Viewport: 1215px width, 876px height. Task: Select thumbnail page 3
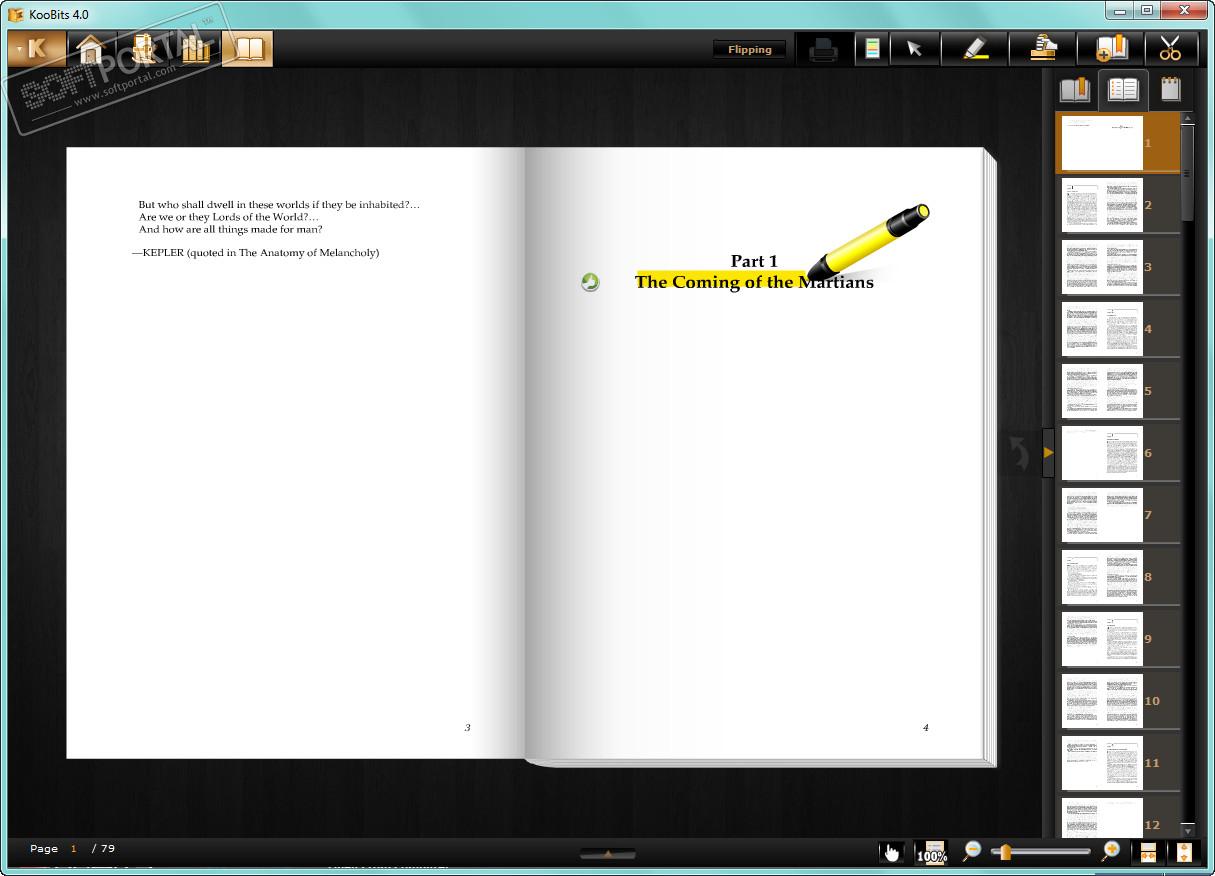1118,267
